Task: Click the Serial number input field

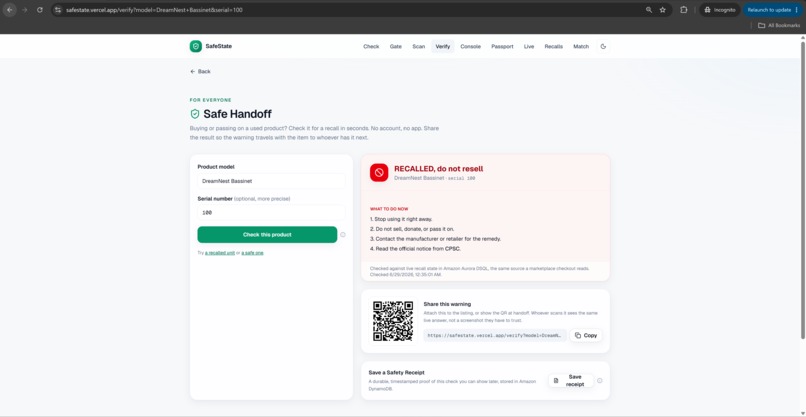Action: (x=271, y=212)
